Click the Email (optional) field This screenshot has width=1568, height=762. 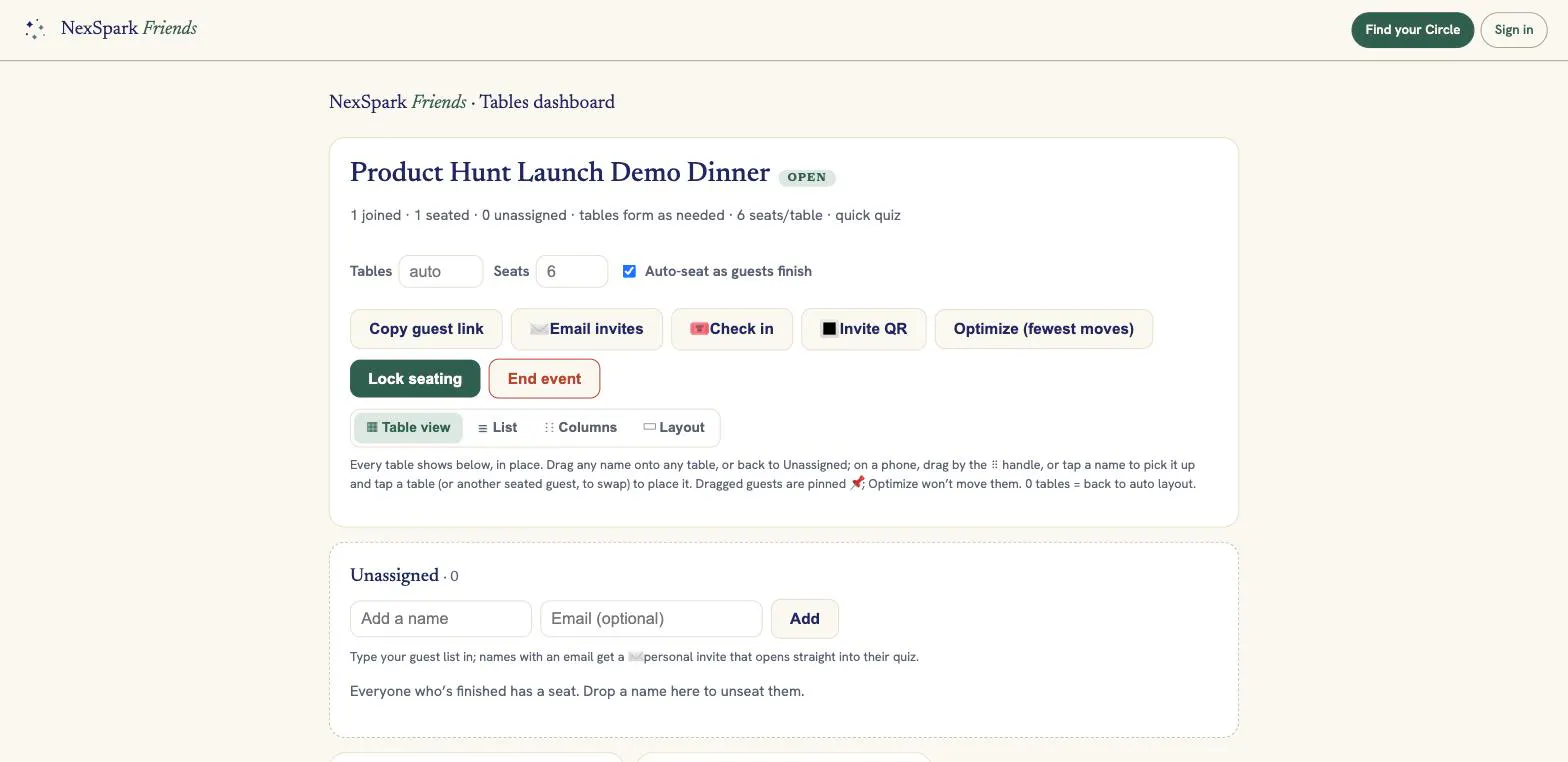pyautogui.click(x=651, y=619)
